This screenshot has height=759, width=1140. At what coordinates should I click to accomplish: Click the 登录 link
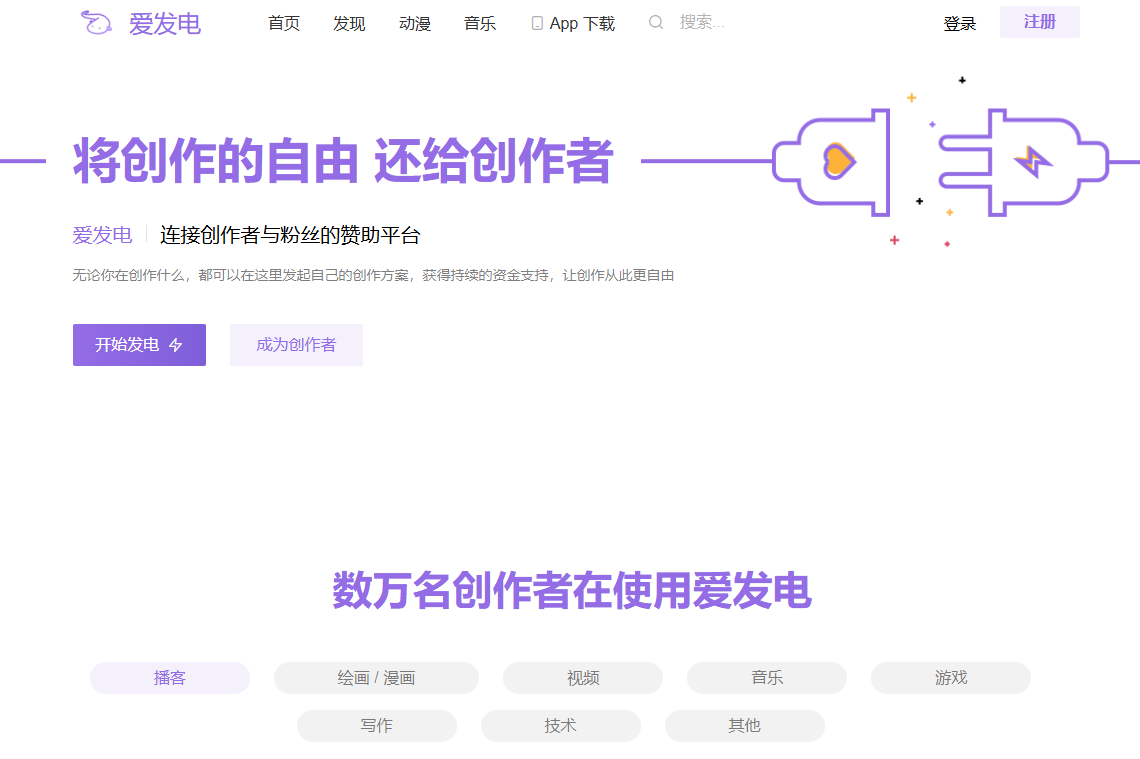tap(959, 23)
